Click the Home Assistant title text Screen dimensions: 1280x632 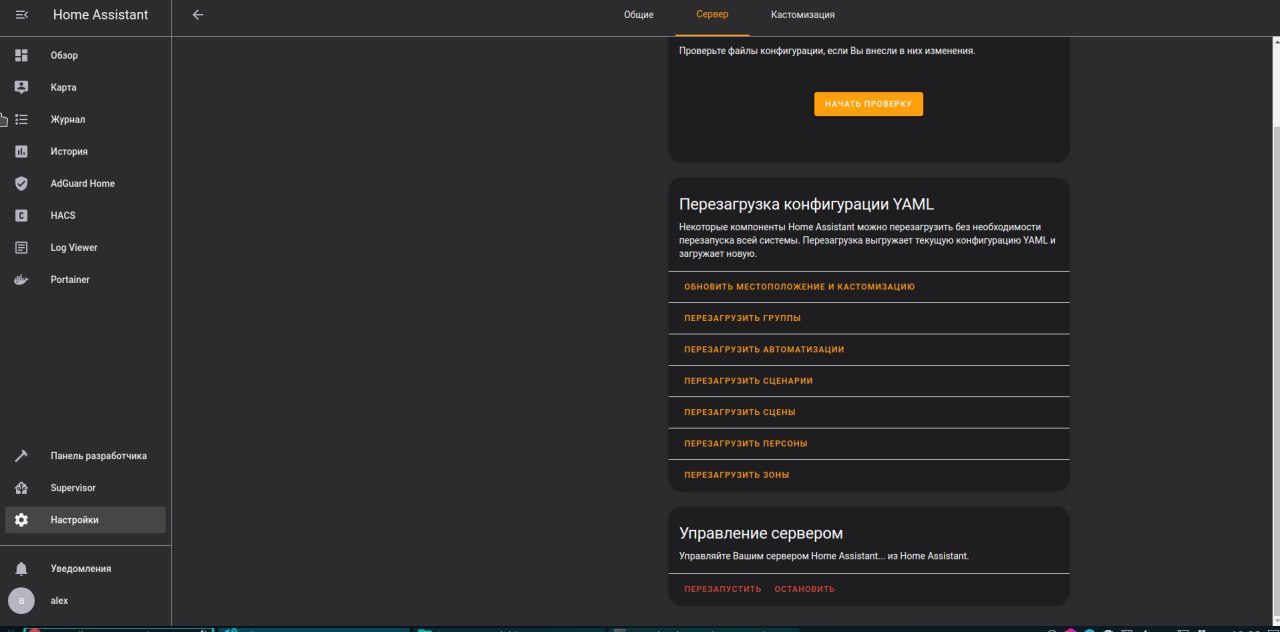[100, 15]
